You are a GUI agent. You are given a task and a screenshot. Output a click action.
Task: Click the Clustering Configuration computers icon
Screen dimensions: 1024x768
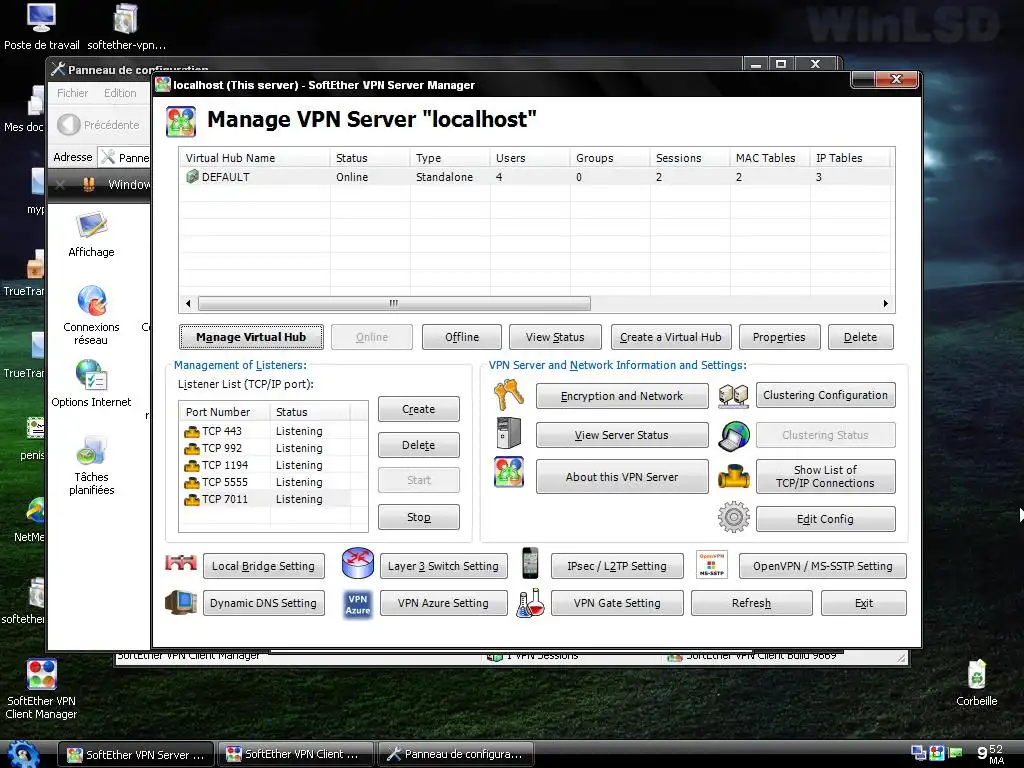tap(733, 395)
